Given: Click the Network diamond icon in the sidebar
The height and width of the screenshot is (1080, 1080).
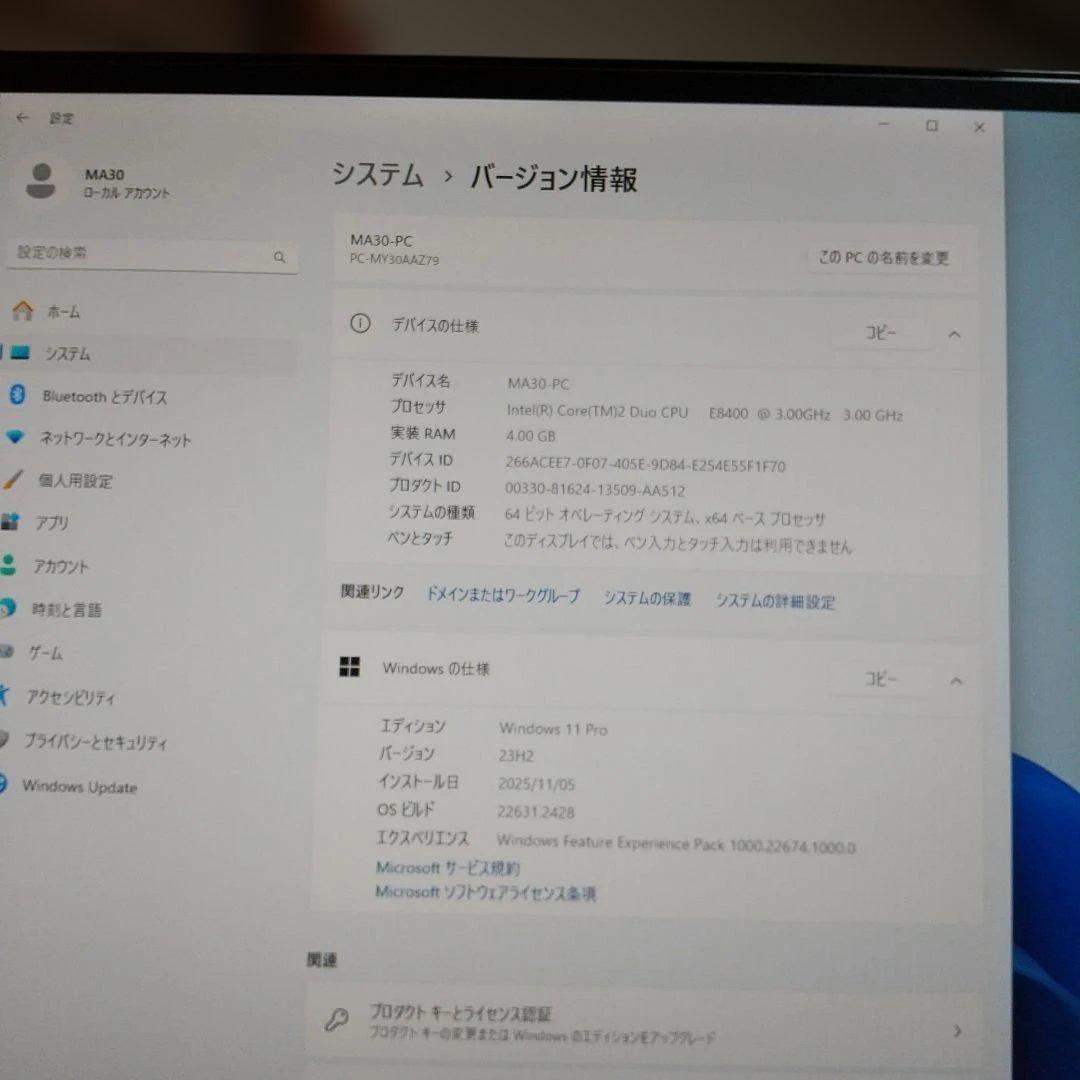Looking at the screenshot, I should pos(15,437).
